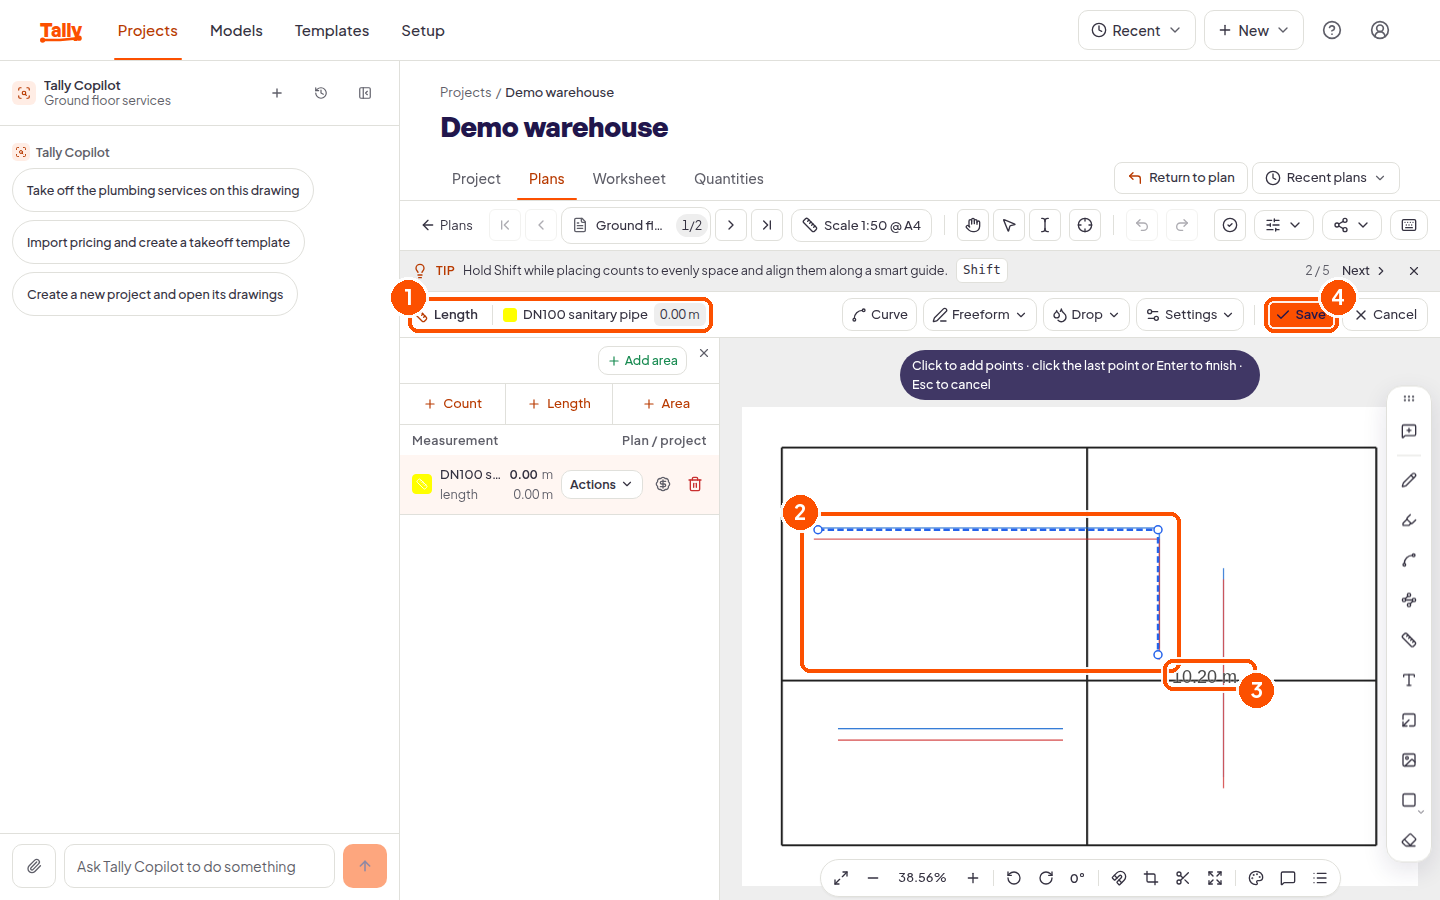This screenshot has width=1440, height=900.
Task: Open chat history in Tally Copilot
Action: pos(321,93)
